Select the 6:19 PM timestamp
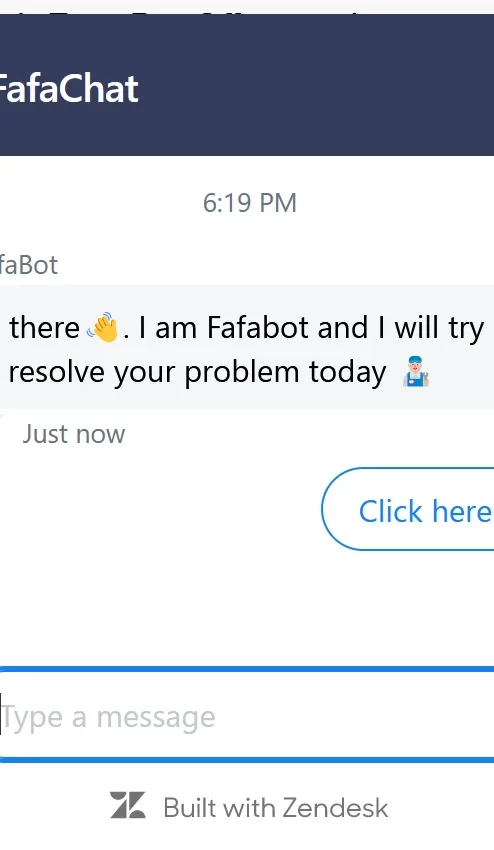Viewport: 494px width, 850px height. (x=249, y=203)
